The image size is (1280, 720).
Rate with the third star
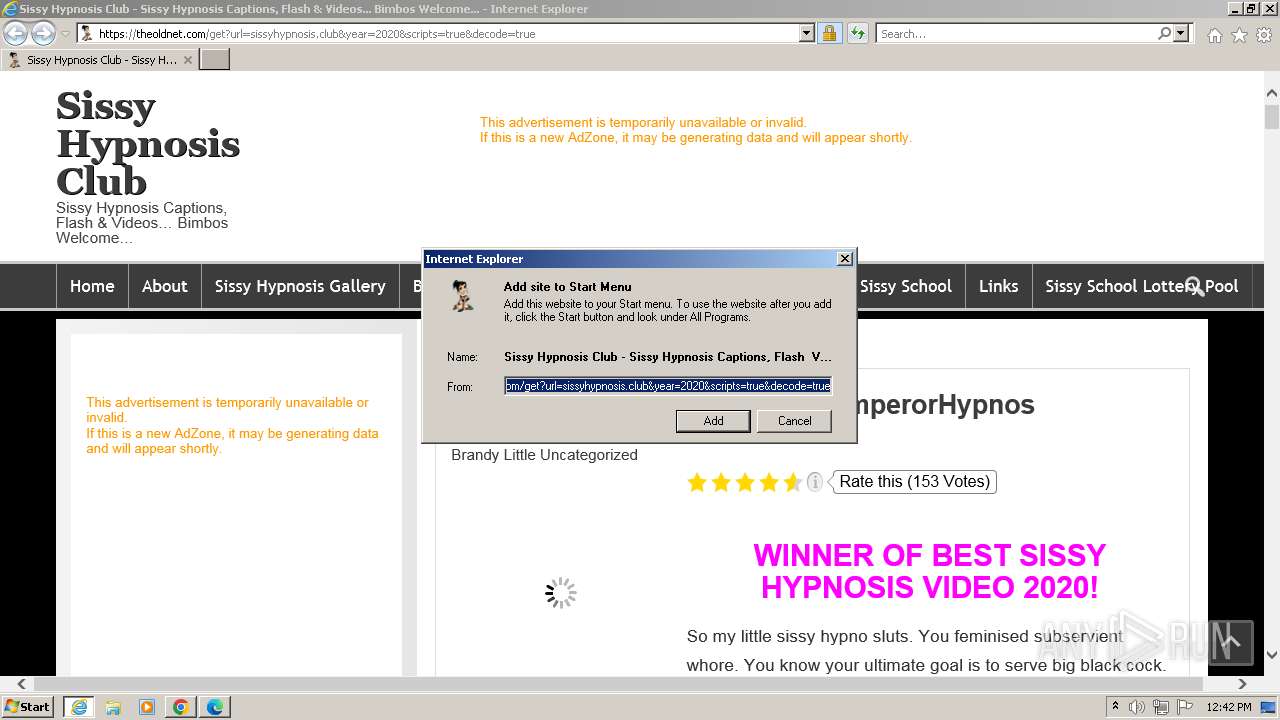coord(745,483)
